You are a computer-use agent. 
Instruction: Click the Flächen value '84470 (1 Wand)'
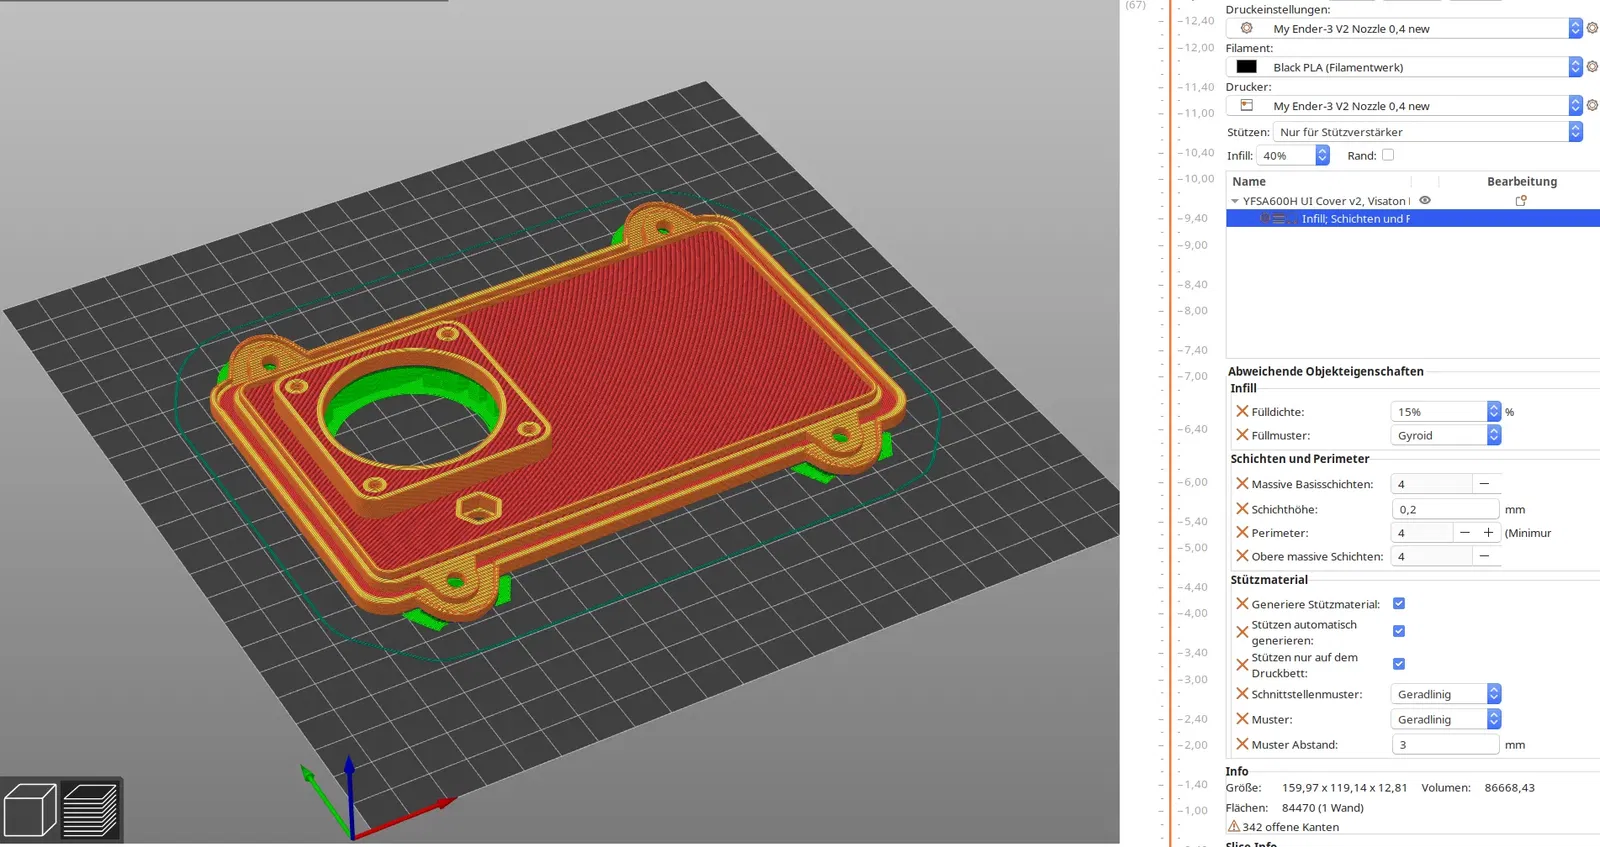click(1323, 808)
